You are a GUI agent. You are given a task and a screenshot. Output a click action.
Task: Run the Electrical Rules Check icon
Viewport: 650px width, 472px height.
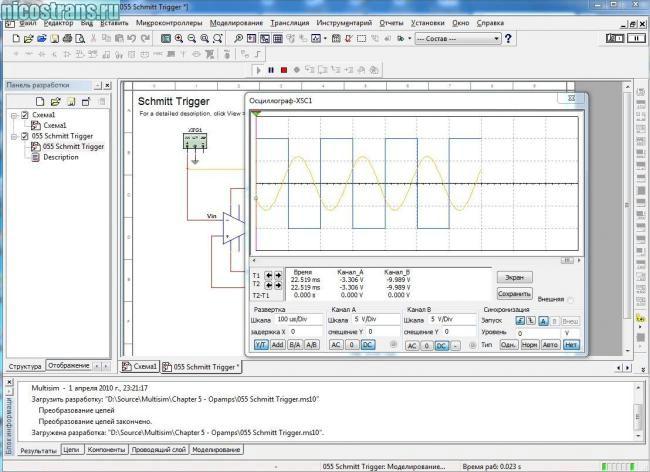tap(349, 39)
